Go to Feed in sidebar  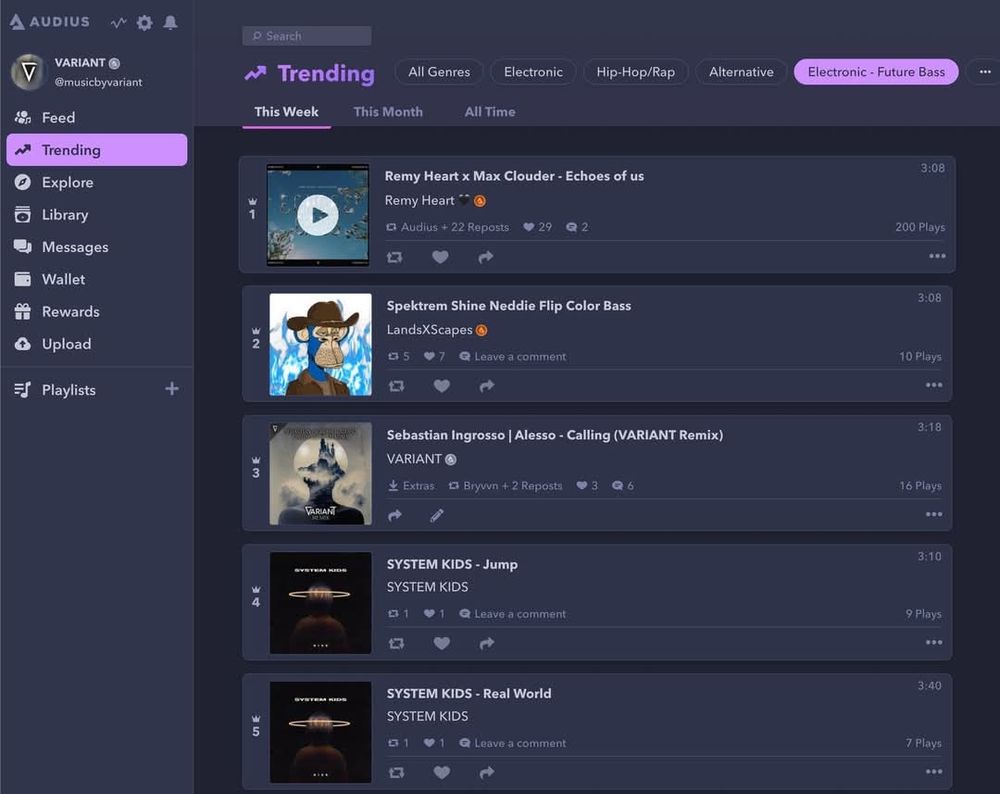(97, 117)
